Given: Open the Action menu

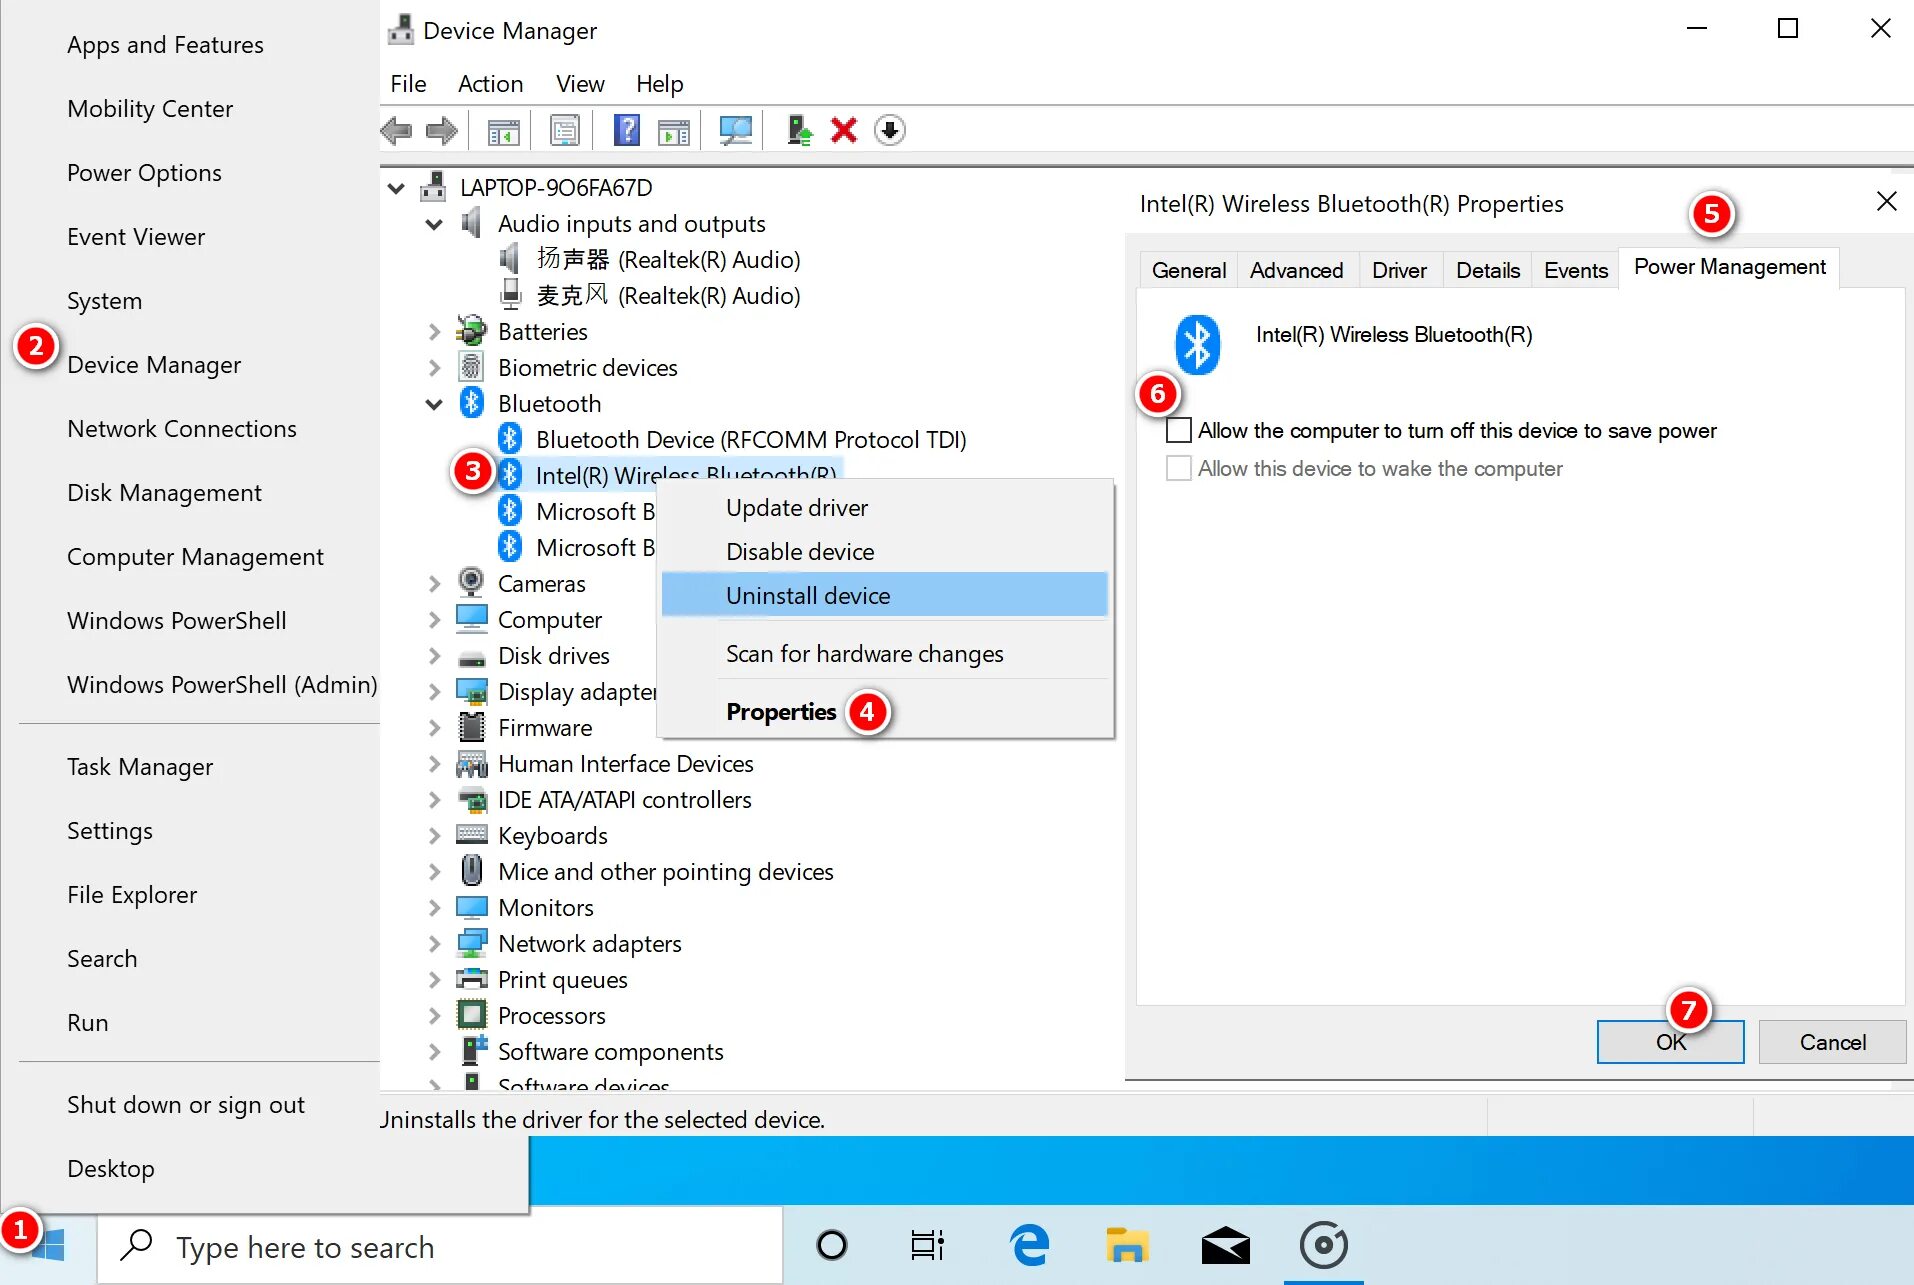Looking at the screenshot, I should pos(490,84).
